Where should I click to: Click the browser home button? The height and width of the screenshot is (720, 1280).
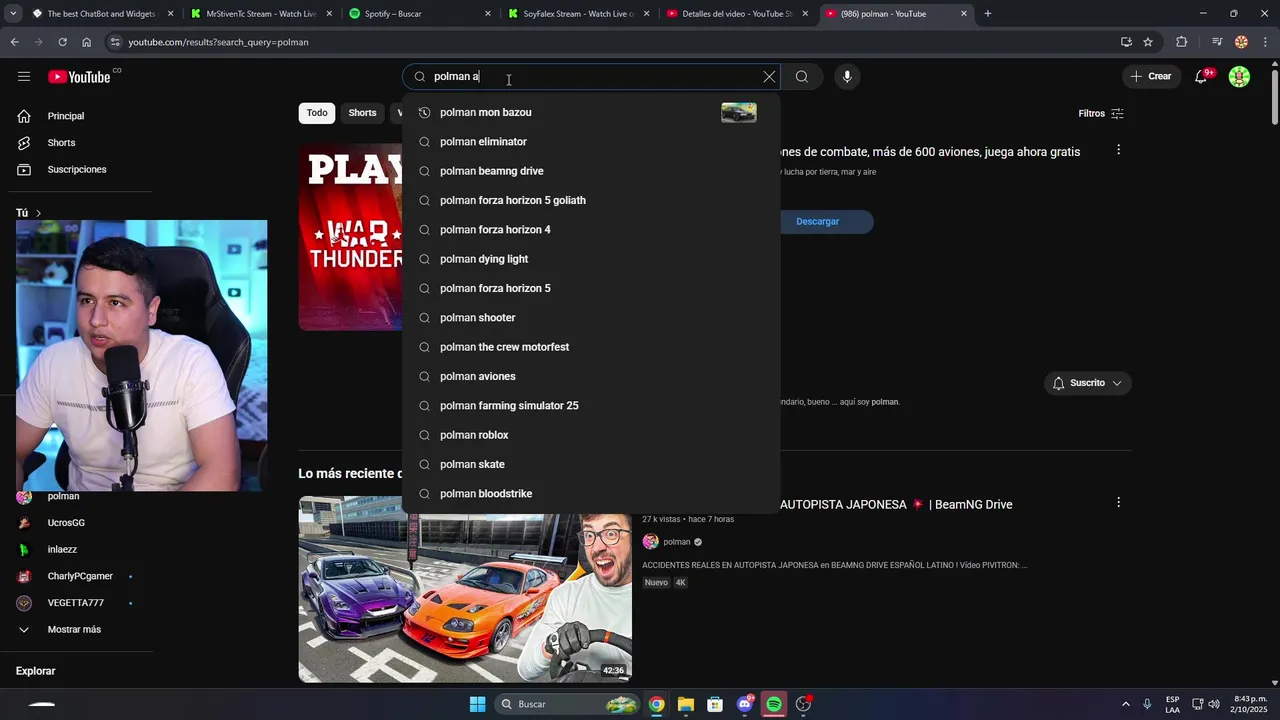click(87, 42)
